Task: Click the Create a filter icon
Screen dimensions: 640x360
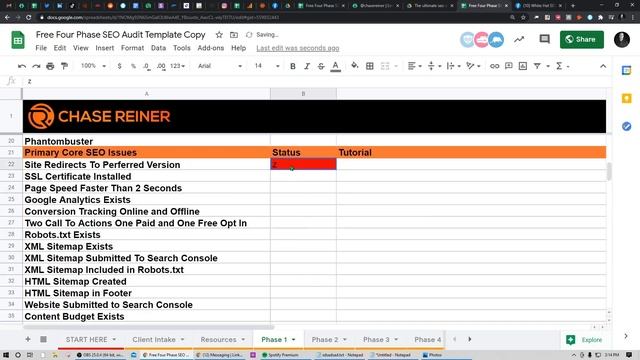Action: point(537,66)
